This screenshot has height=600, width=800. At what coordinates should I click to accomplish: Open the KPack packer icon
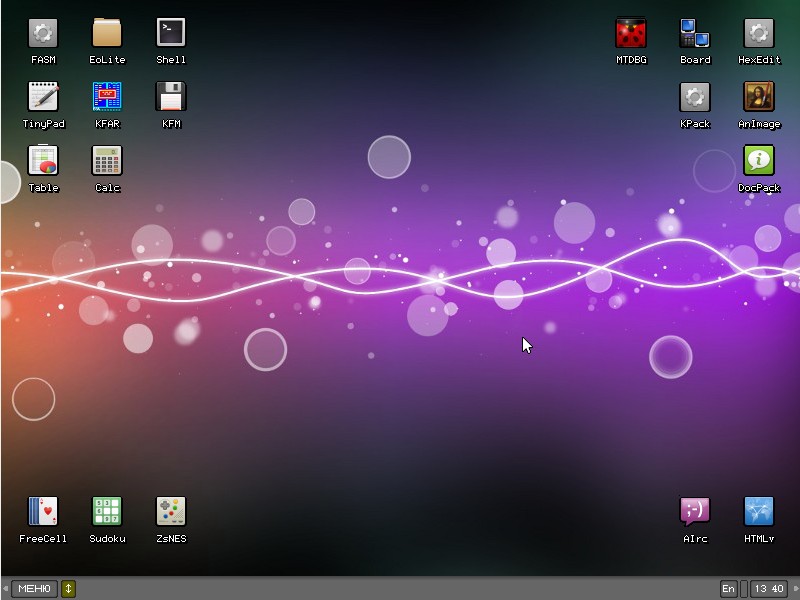coord(694,97)
